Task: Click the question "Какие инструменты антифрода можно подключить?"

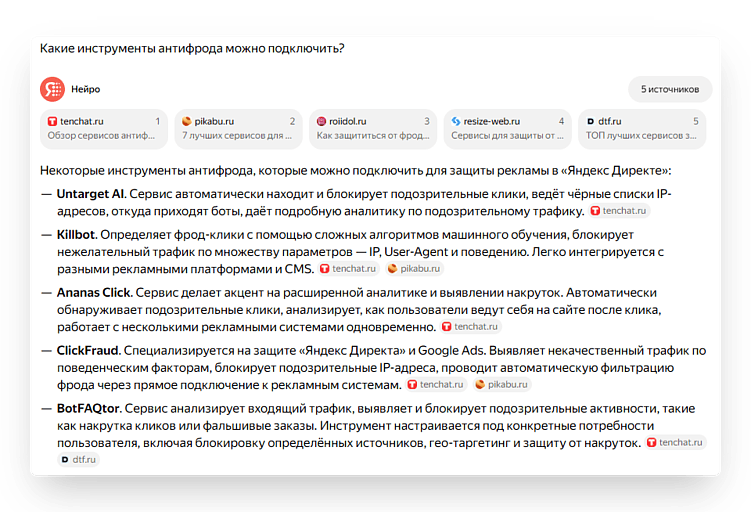Action: [192, 49]
